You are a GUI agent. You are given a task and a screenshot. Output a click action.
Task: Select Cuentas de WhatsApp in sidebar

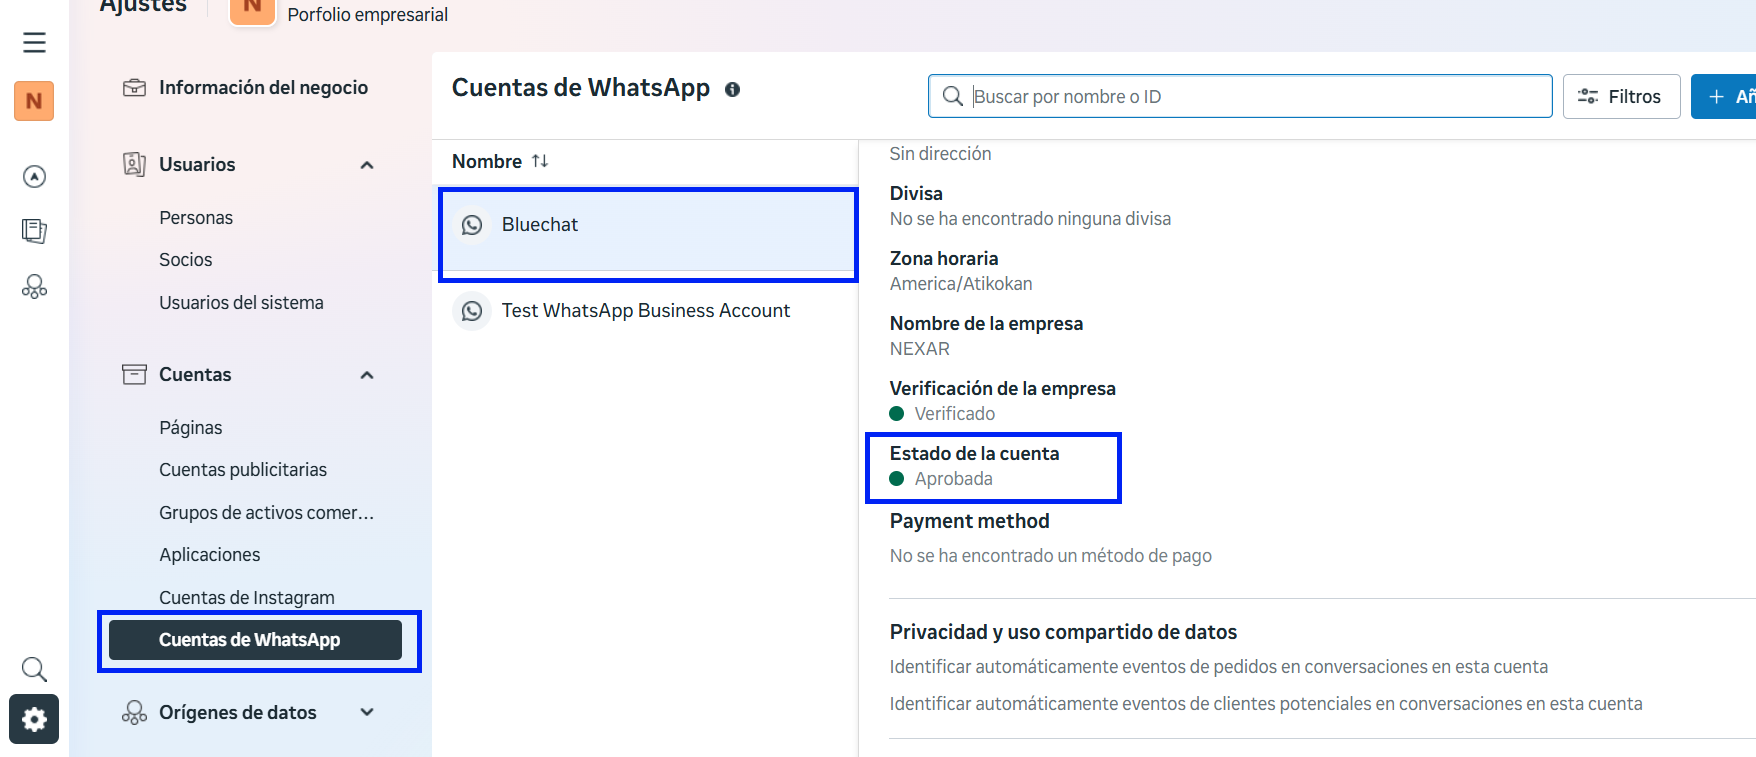tap(255, 640)
